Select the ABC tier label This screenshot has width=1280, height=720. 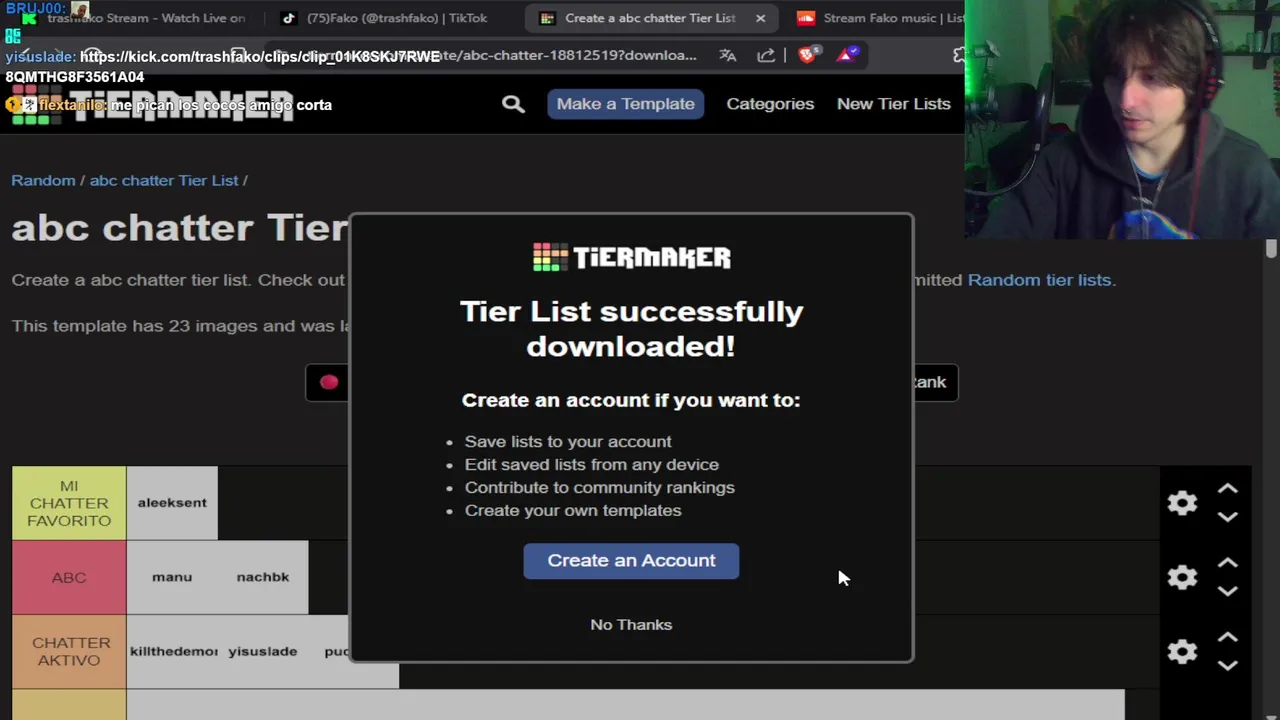pos(69,577)
